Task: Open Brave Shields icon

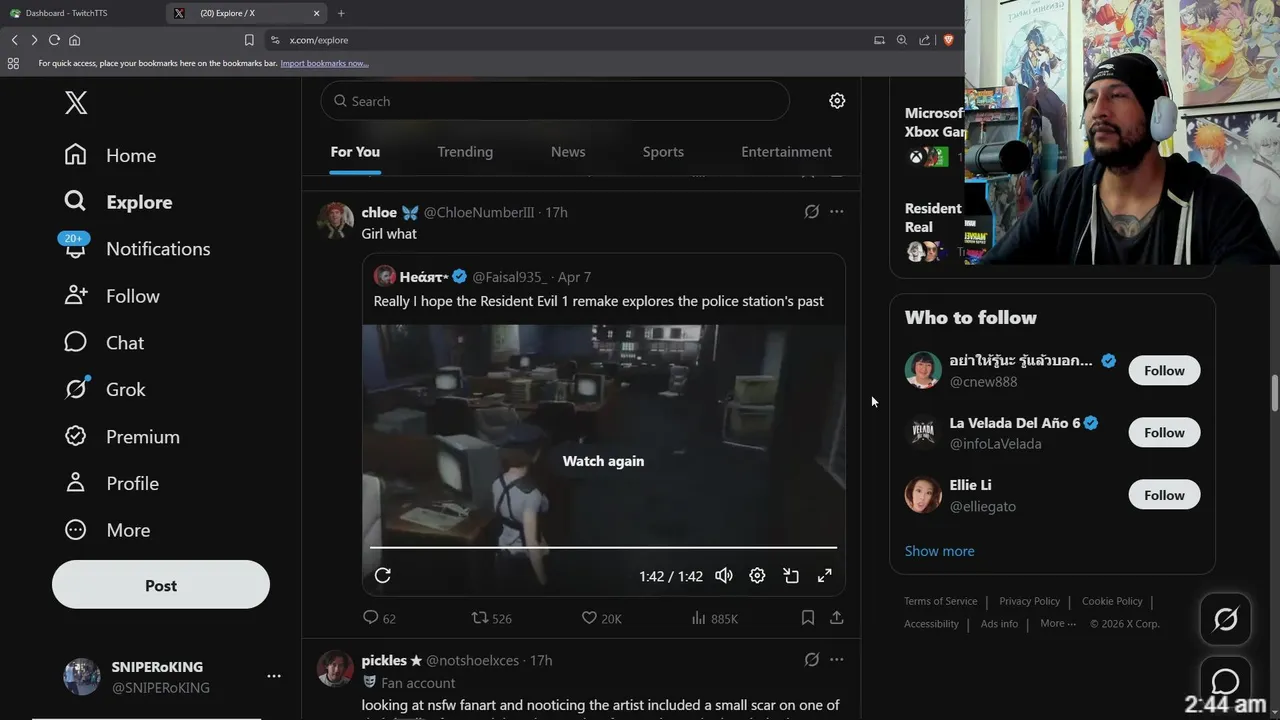Action: pyautogui.click(x=948, y=40)
